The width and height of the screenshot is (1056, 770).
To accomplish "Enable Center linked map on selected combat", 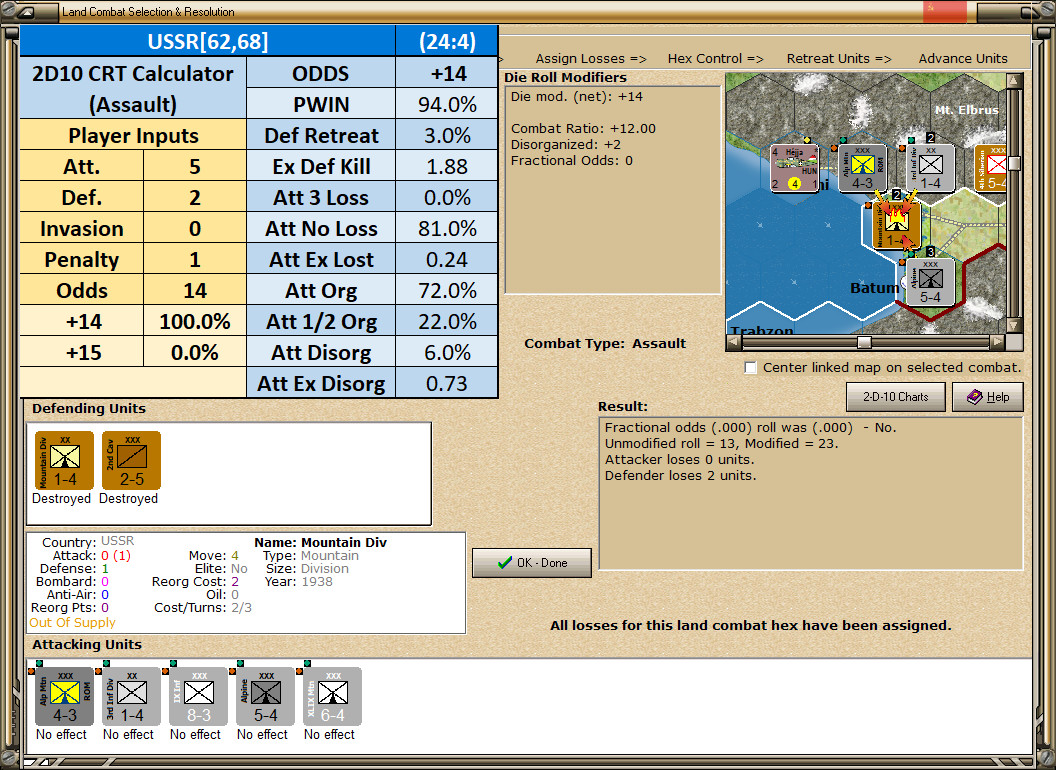I will (751, 368).
